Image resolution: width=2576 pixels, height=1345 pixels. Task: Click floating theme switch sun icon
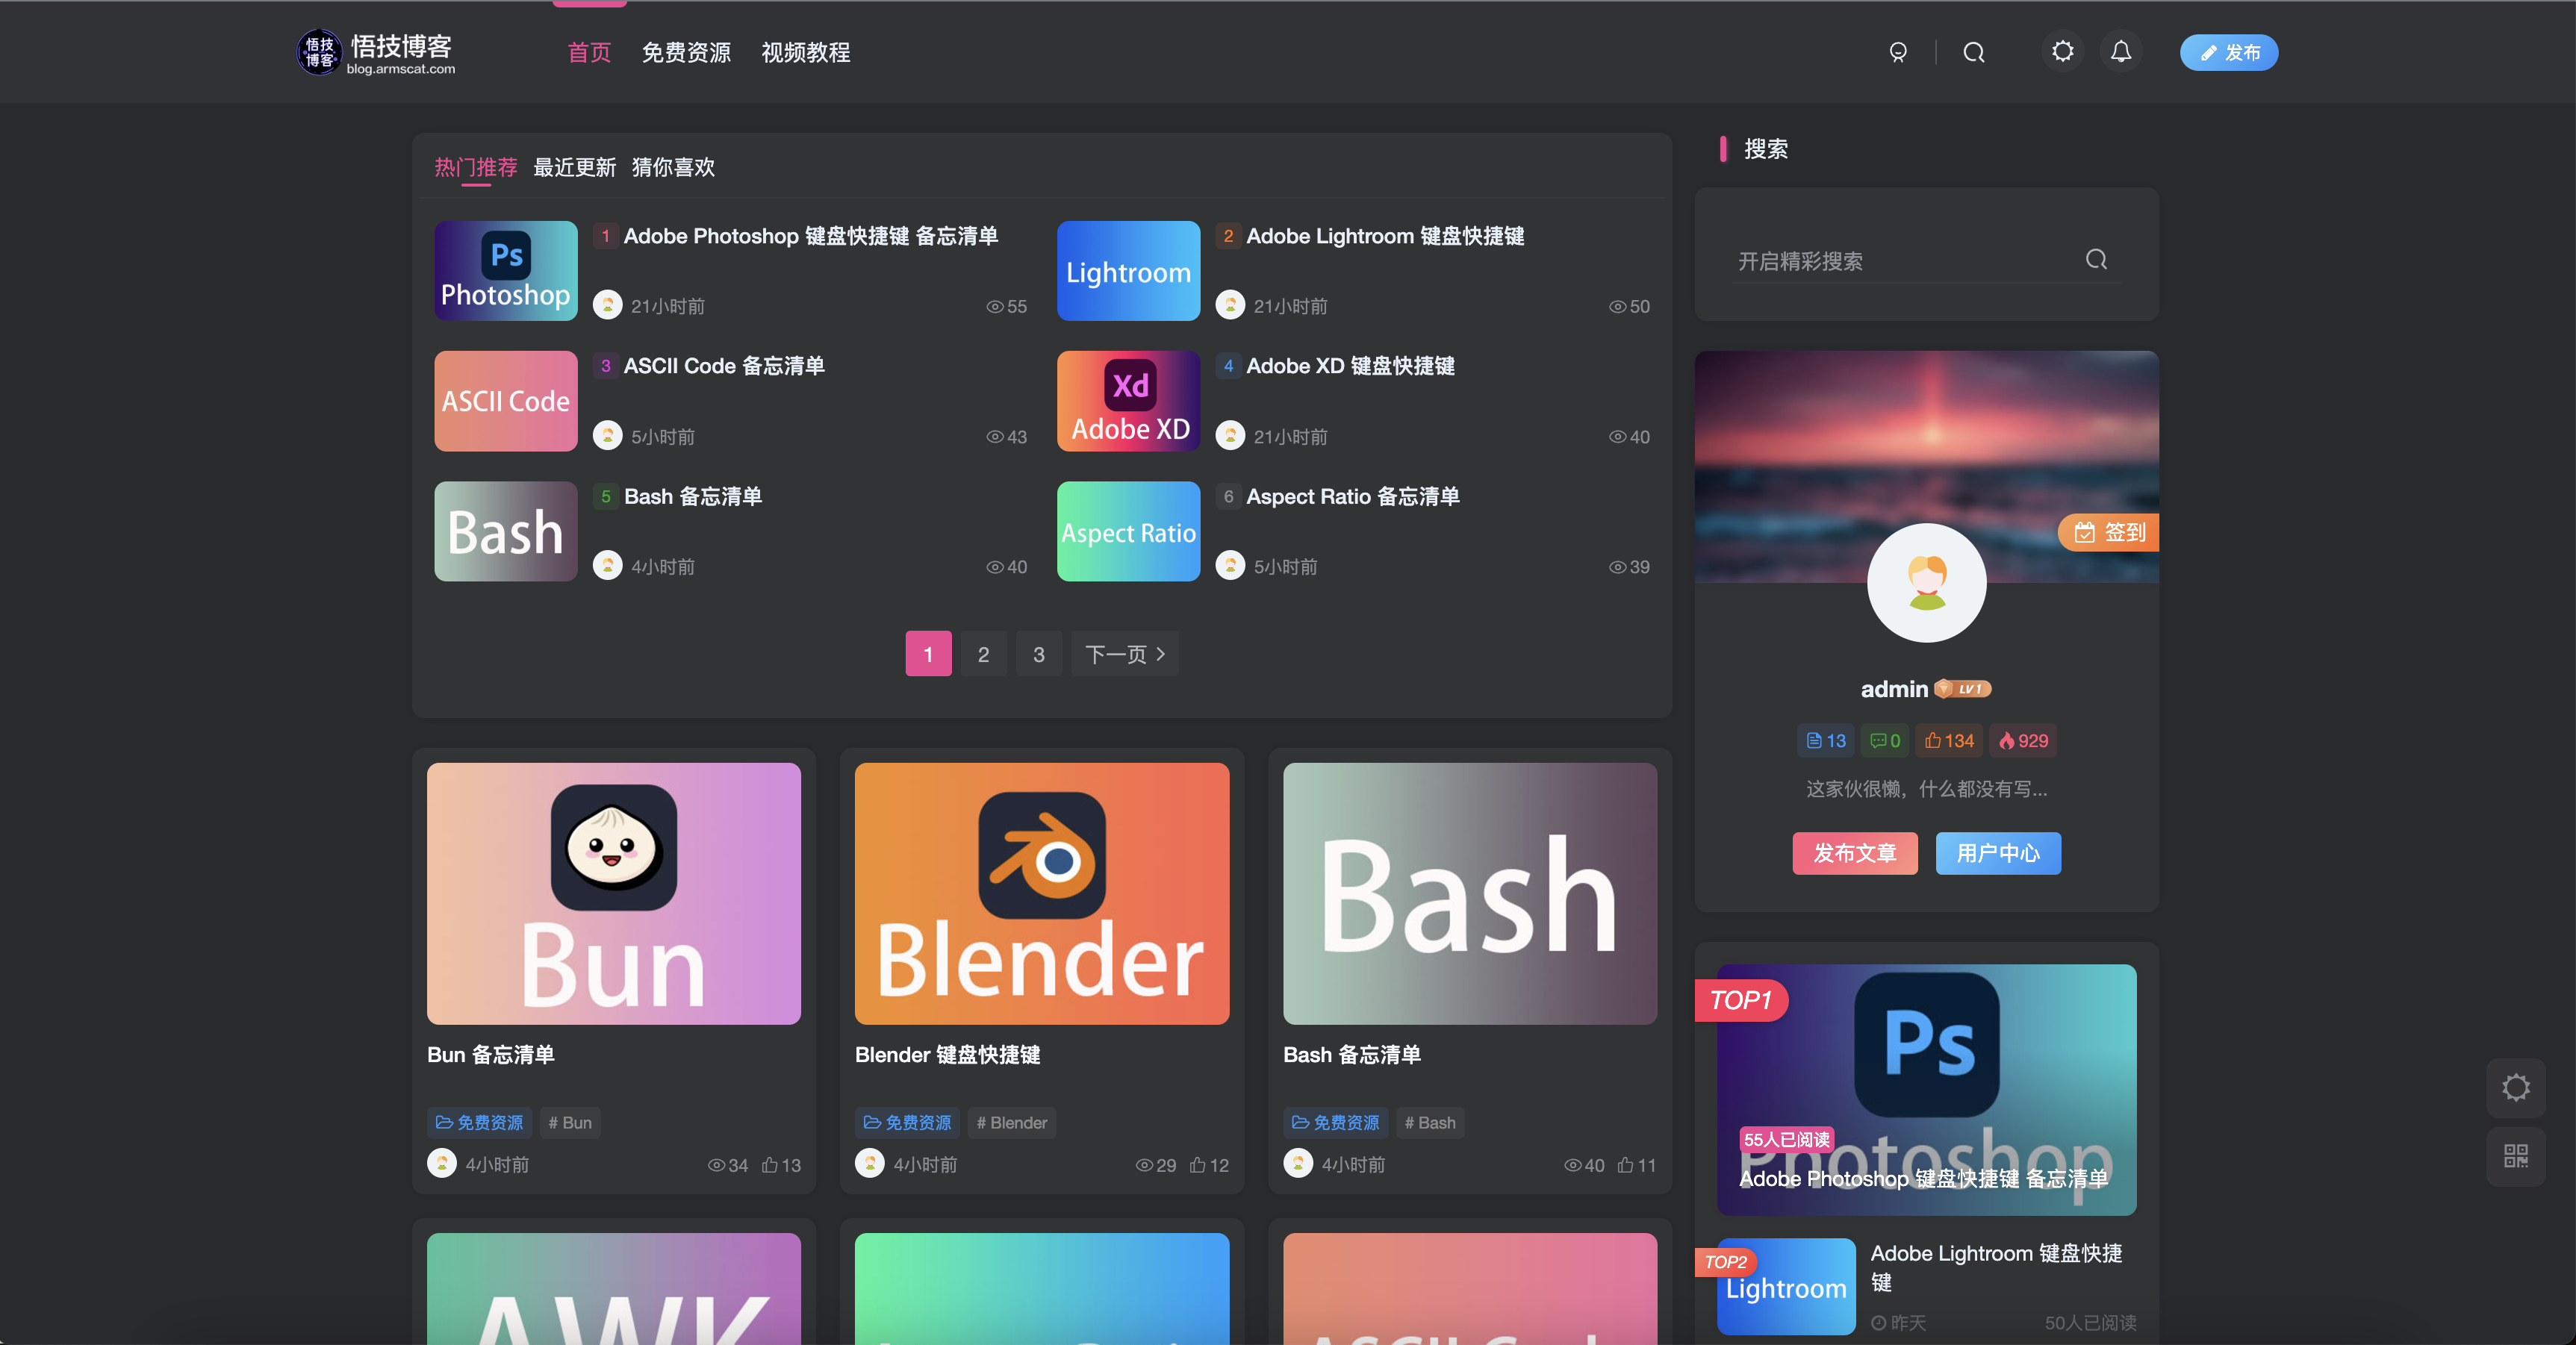[2515, 1087]
